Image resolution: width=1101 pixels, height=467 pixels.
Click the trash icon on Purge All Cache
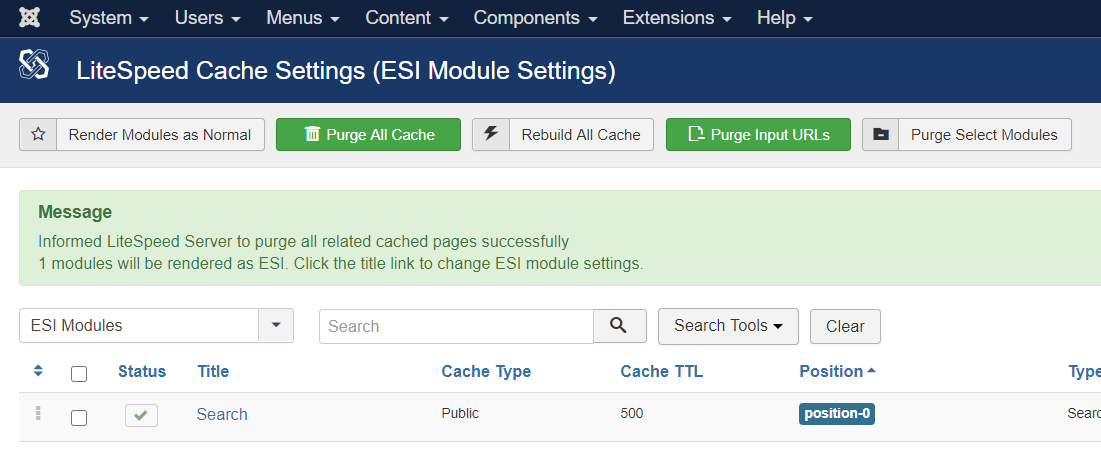312,134
